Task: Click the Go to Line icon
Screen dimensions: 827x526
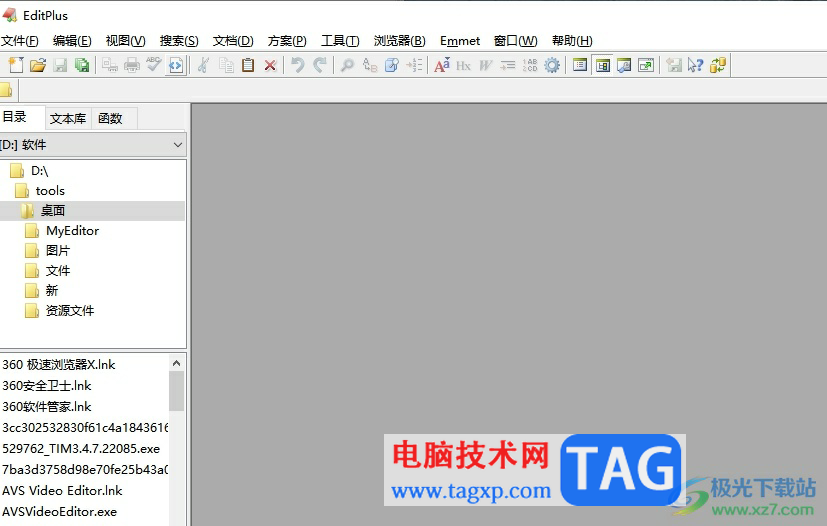Action: coord(414,65)
